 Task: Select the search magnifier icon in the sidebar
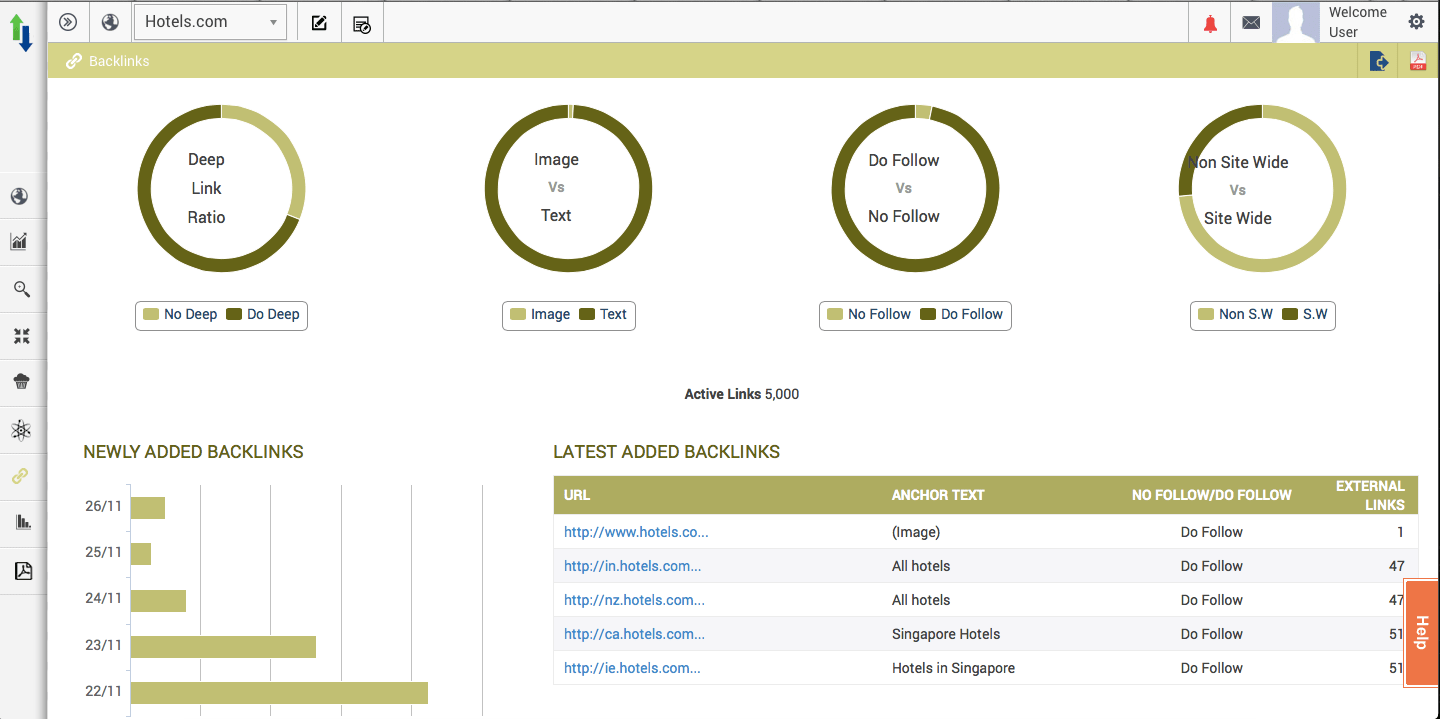[21, 289]
